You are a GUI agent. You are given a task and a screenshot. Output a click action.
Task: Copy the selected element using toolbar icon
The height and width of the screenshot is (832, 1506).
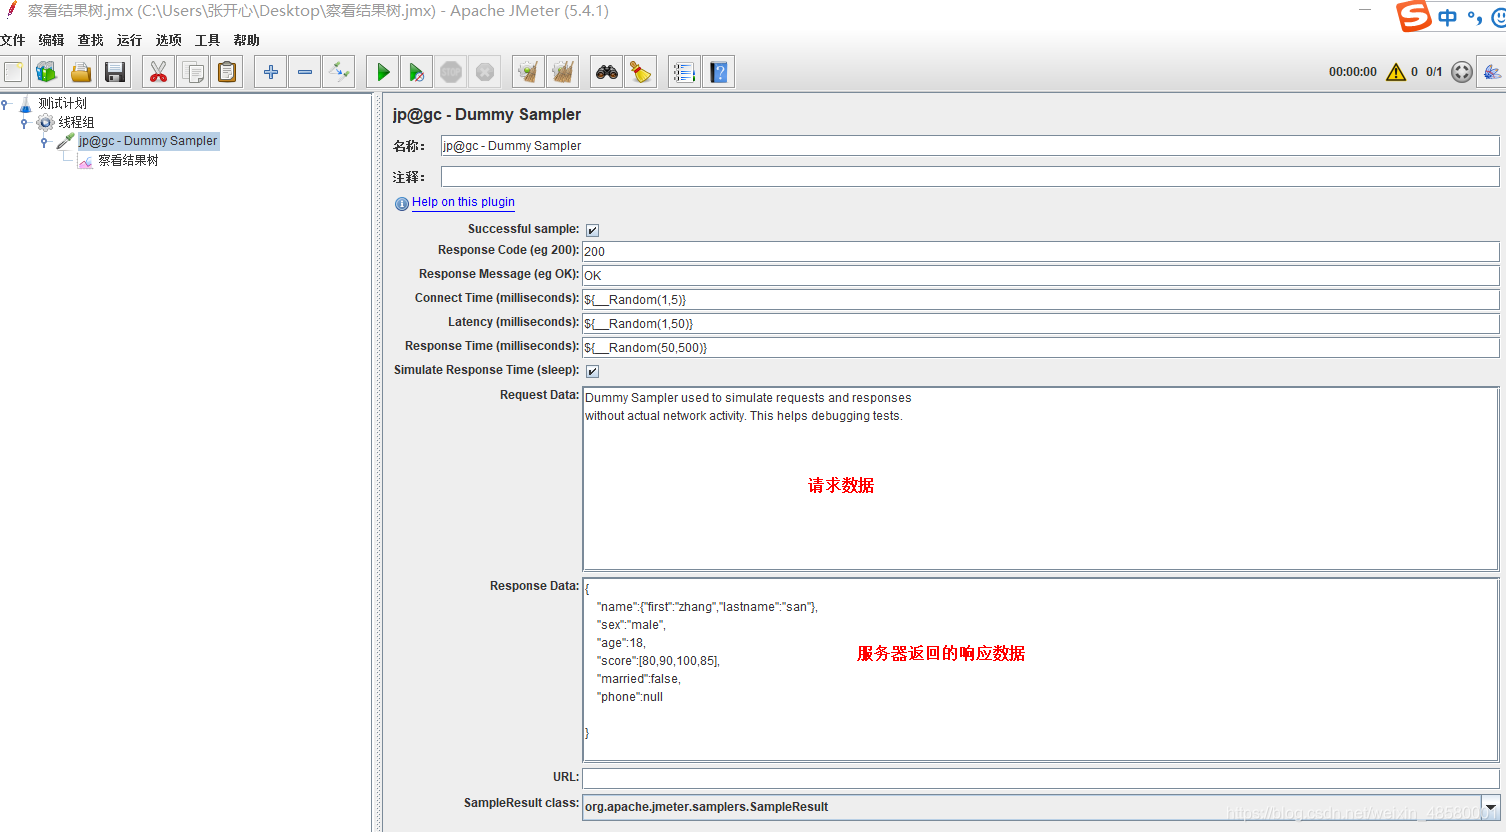[193, 72]
